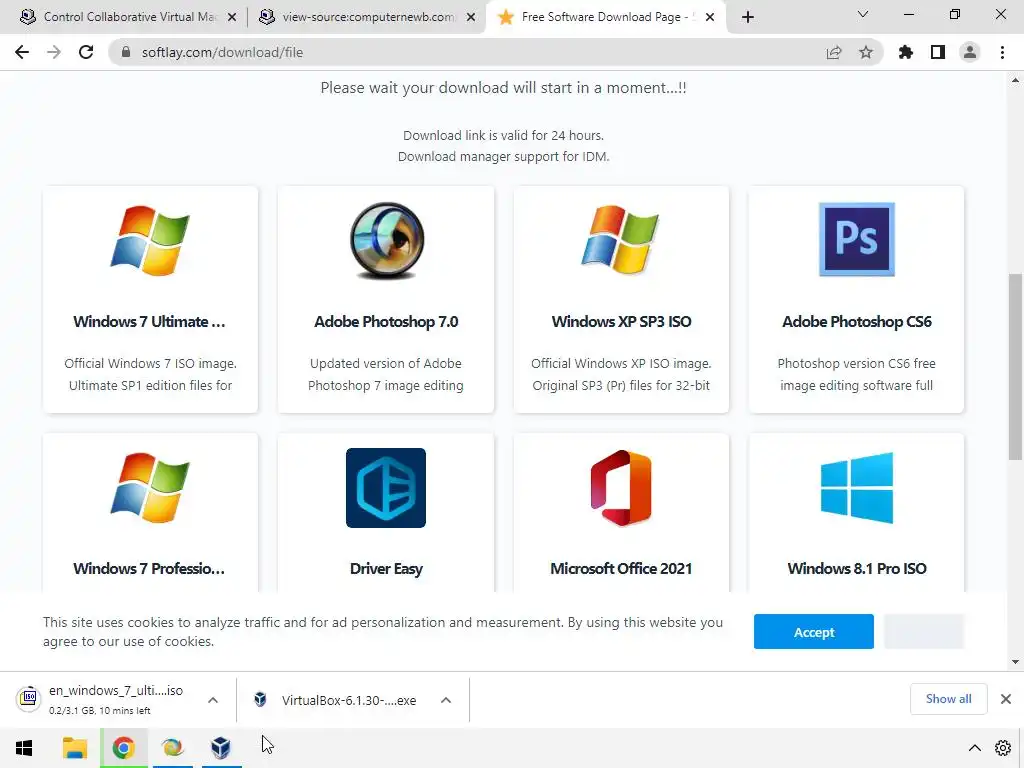
Task: Go back using the browser back arrow
Action: [22, 52]
